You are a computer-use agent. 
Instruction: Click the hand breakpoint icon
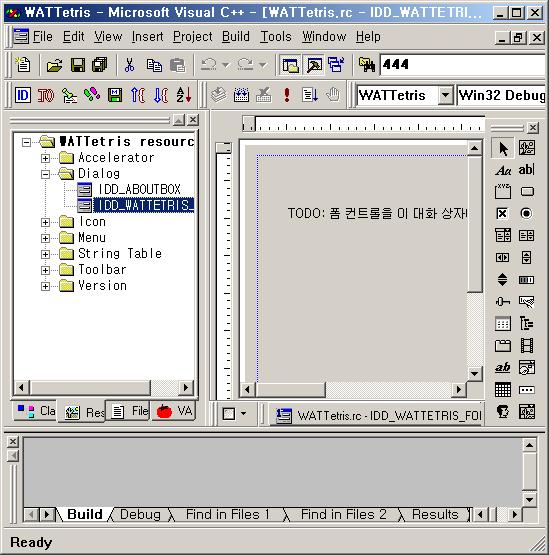[x=333, y=95]
